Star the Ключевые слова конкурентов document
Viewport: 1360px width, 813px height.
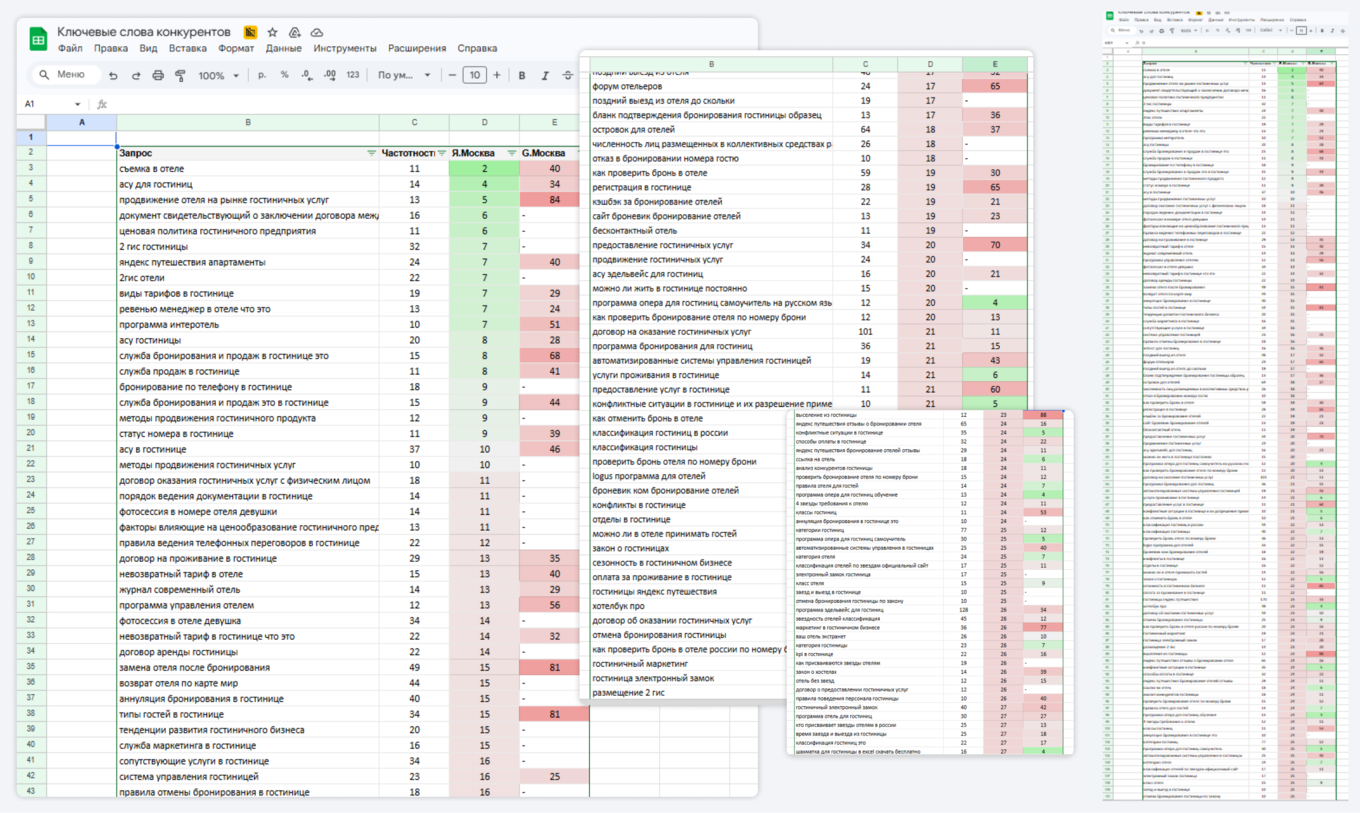point(272,33)
